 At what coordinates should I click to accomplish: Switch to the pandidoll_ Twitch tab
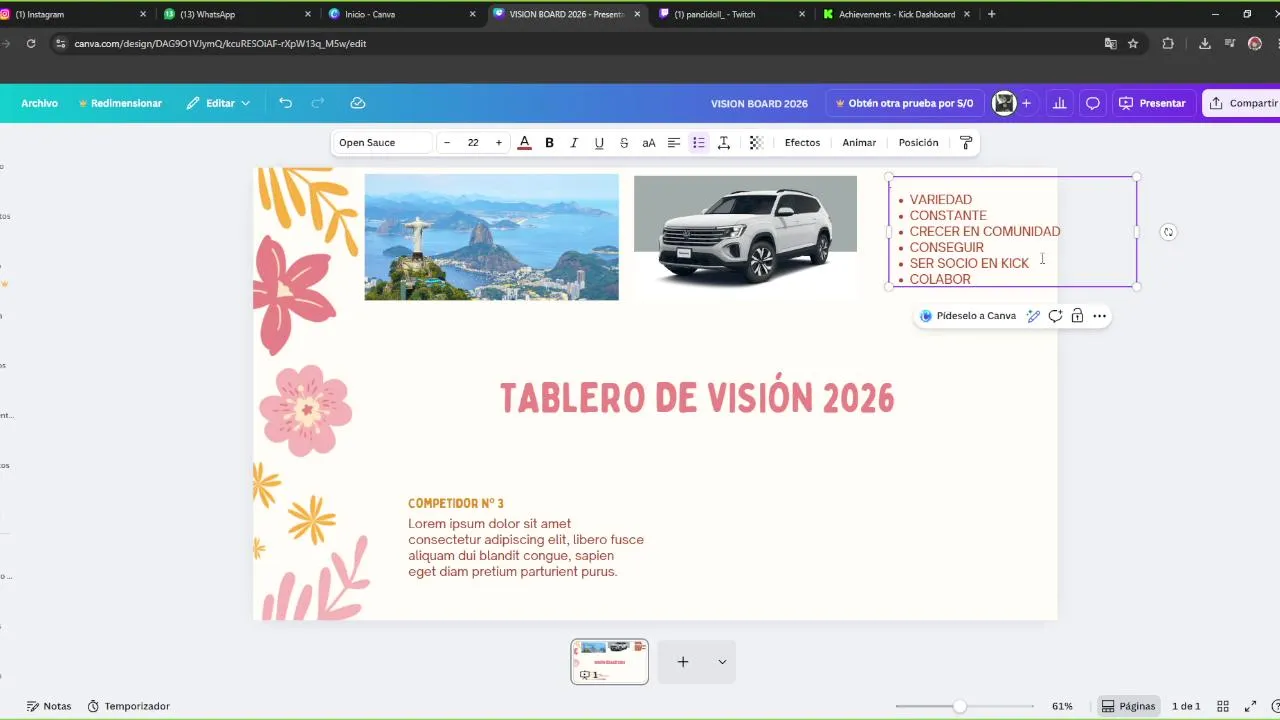click(x=733, y=14)
